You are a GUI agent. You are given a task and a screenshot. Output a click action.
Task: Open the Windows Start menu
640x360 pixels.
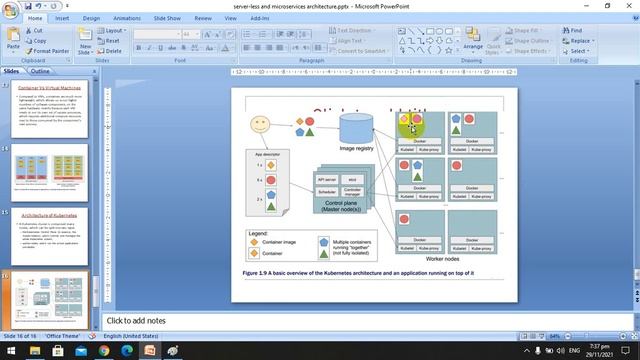(x=11, y=351)
